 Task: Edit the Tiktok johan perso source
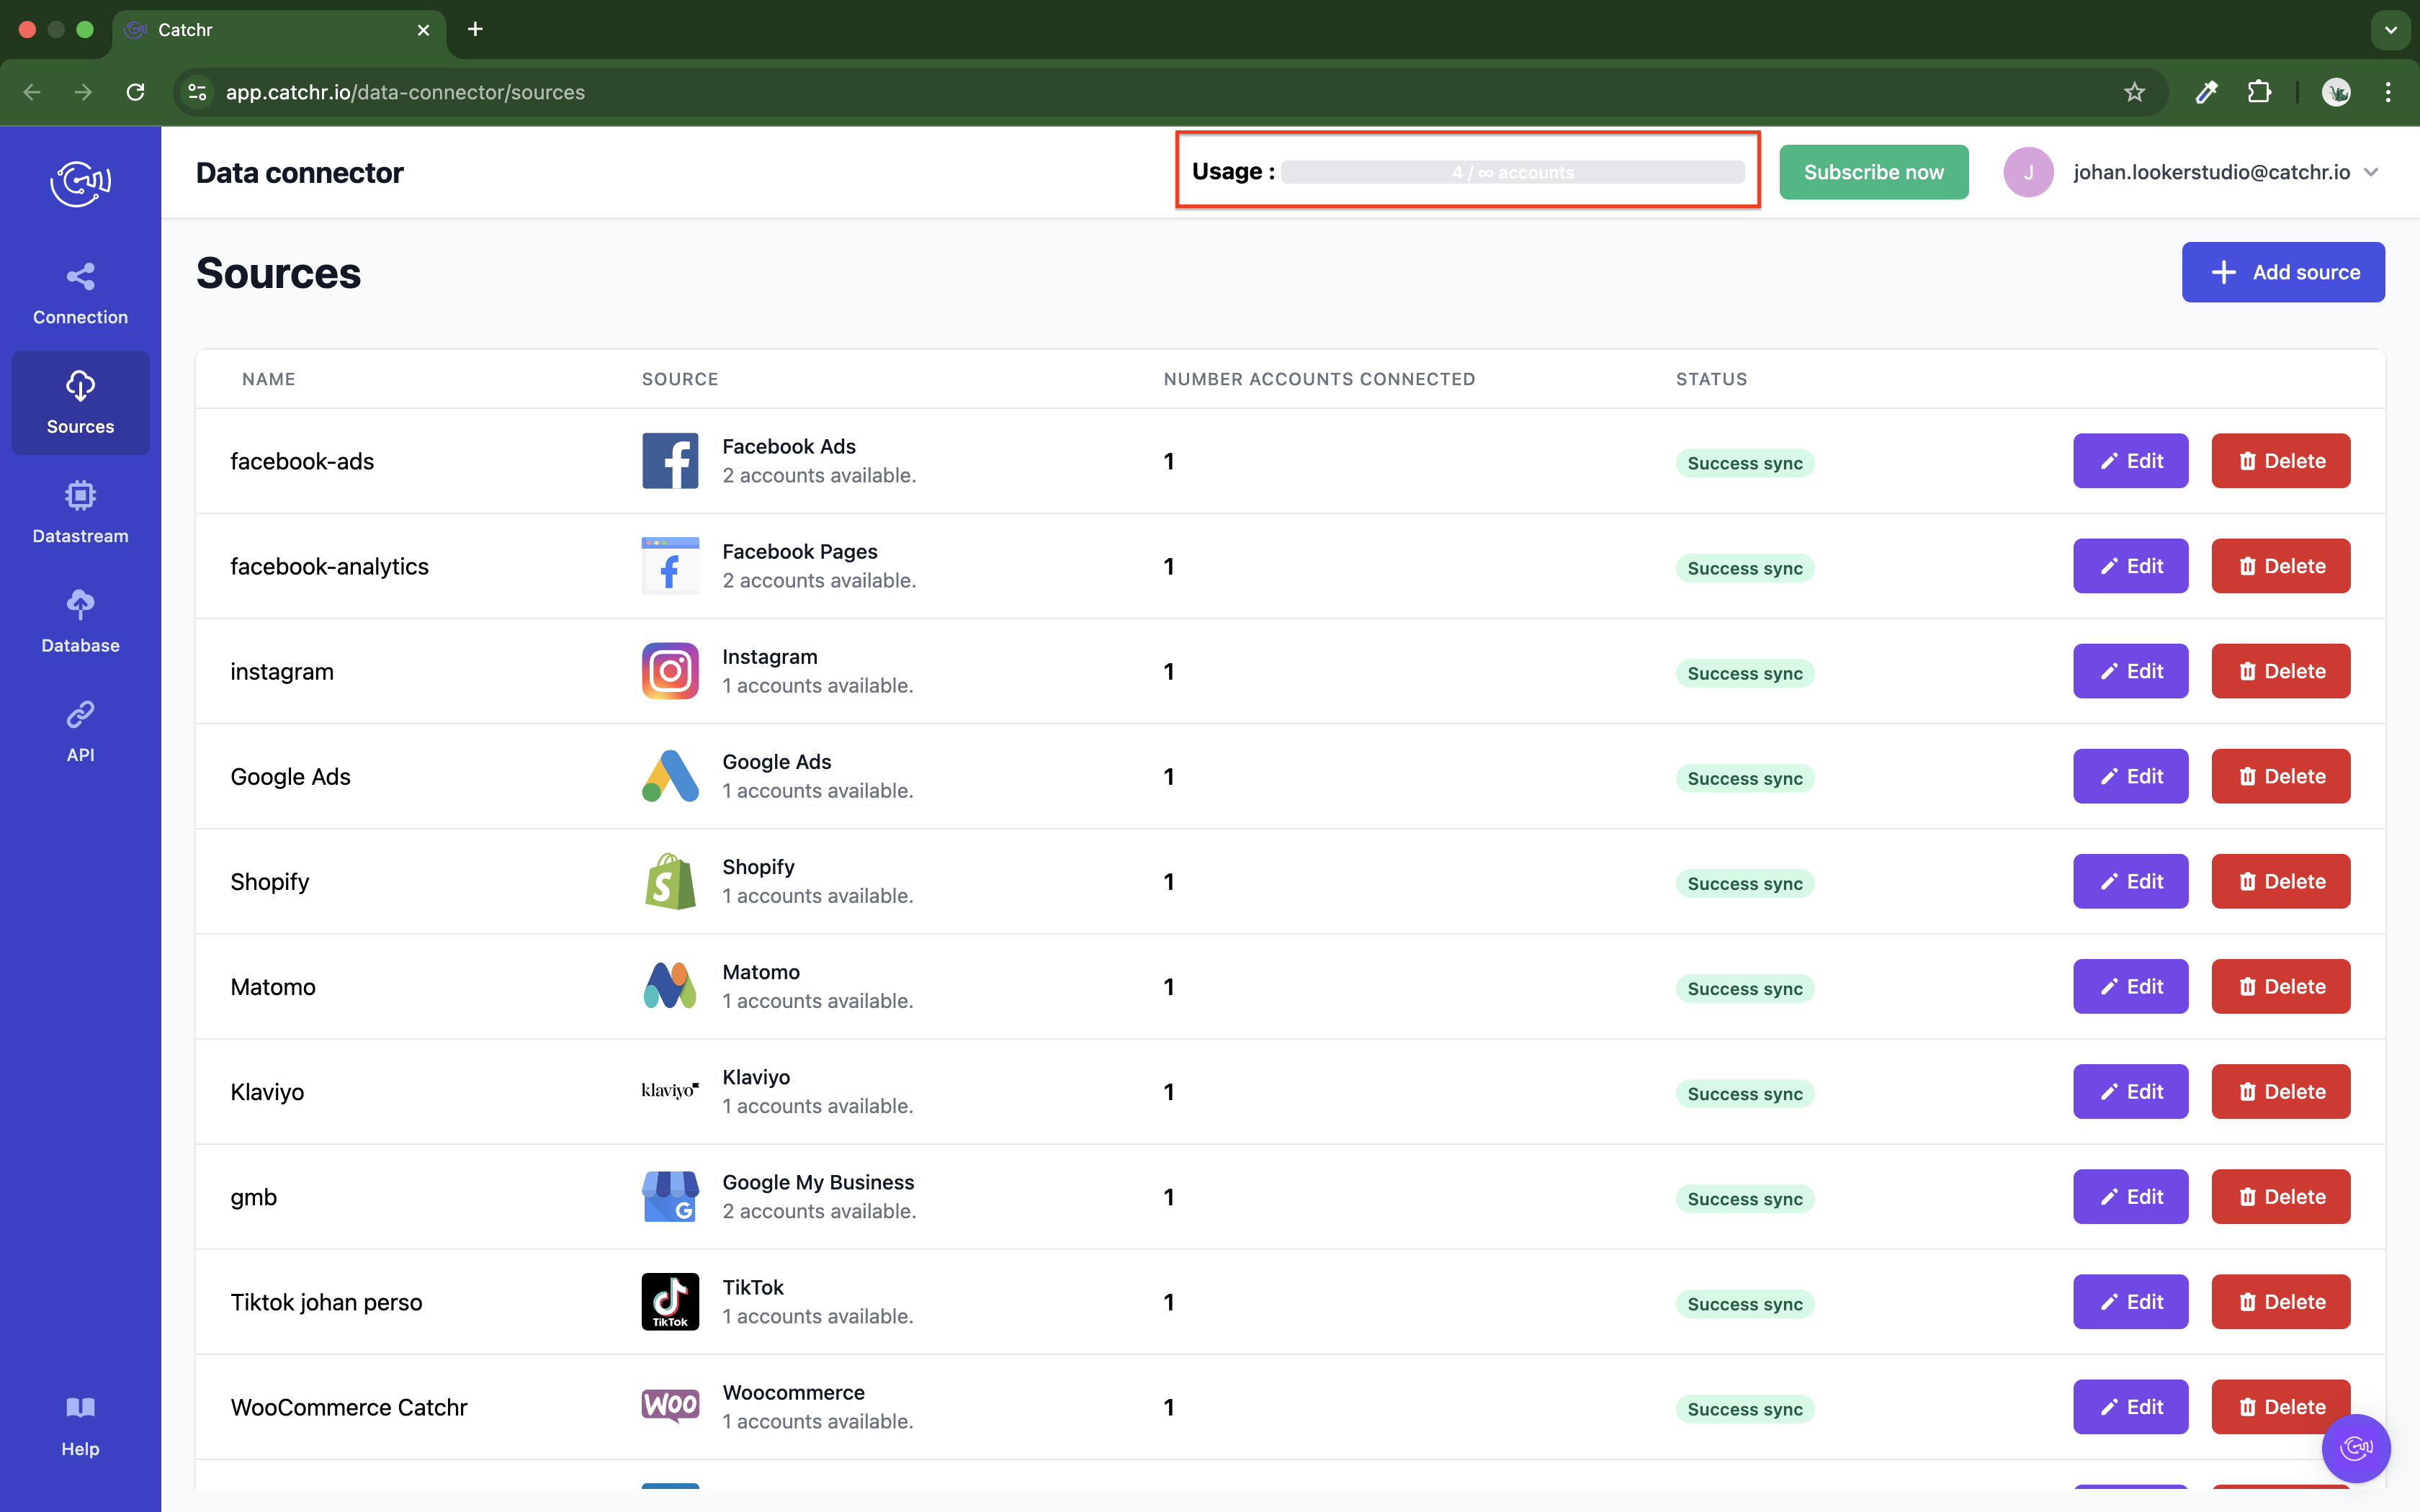click(2130, 1301)
